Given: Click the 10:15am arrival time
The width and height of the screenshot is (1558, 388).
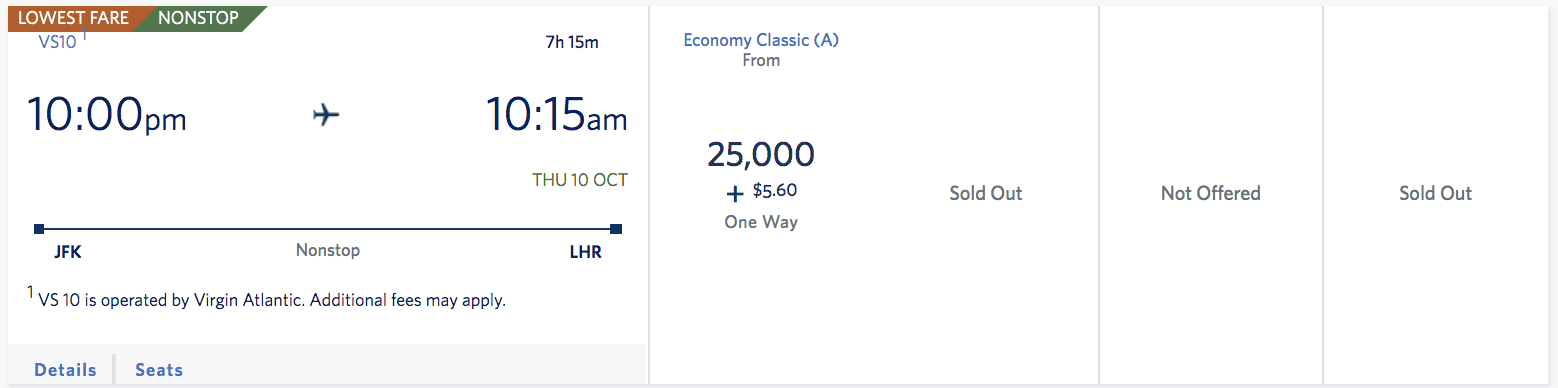Looking at the screenshot, I should coord(556,115).
